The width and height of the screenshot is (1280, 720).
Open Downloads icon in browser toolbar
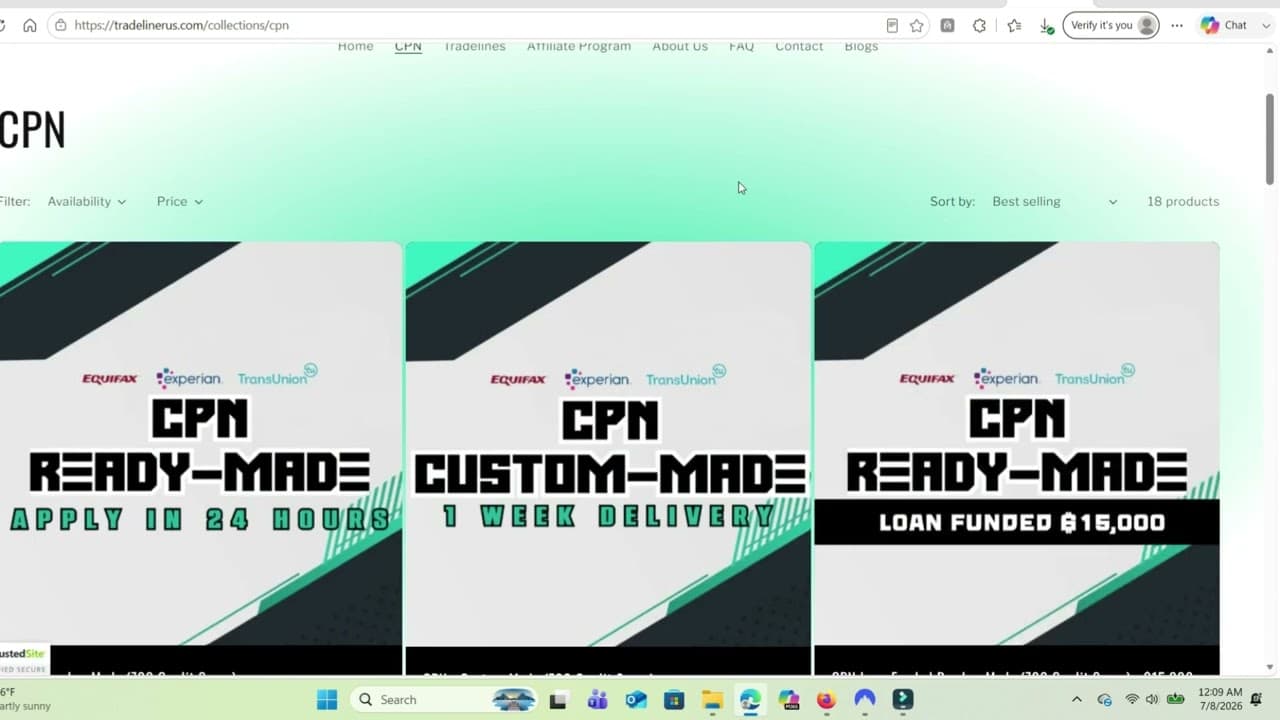coord(1046,25)
